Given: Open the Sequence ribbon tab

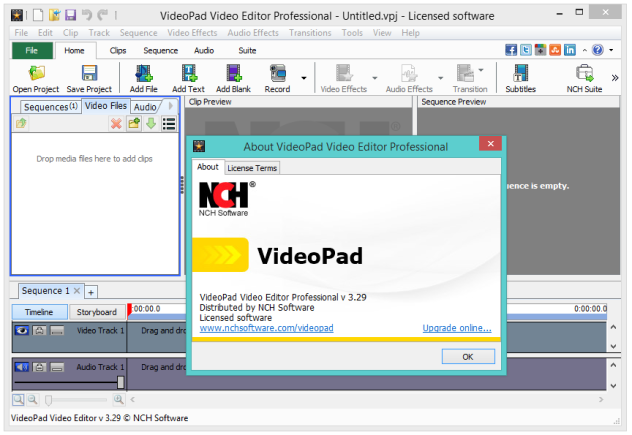Looking at the screenshot, I should tap(160, 51).
